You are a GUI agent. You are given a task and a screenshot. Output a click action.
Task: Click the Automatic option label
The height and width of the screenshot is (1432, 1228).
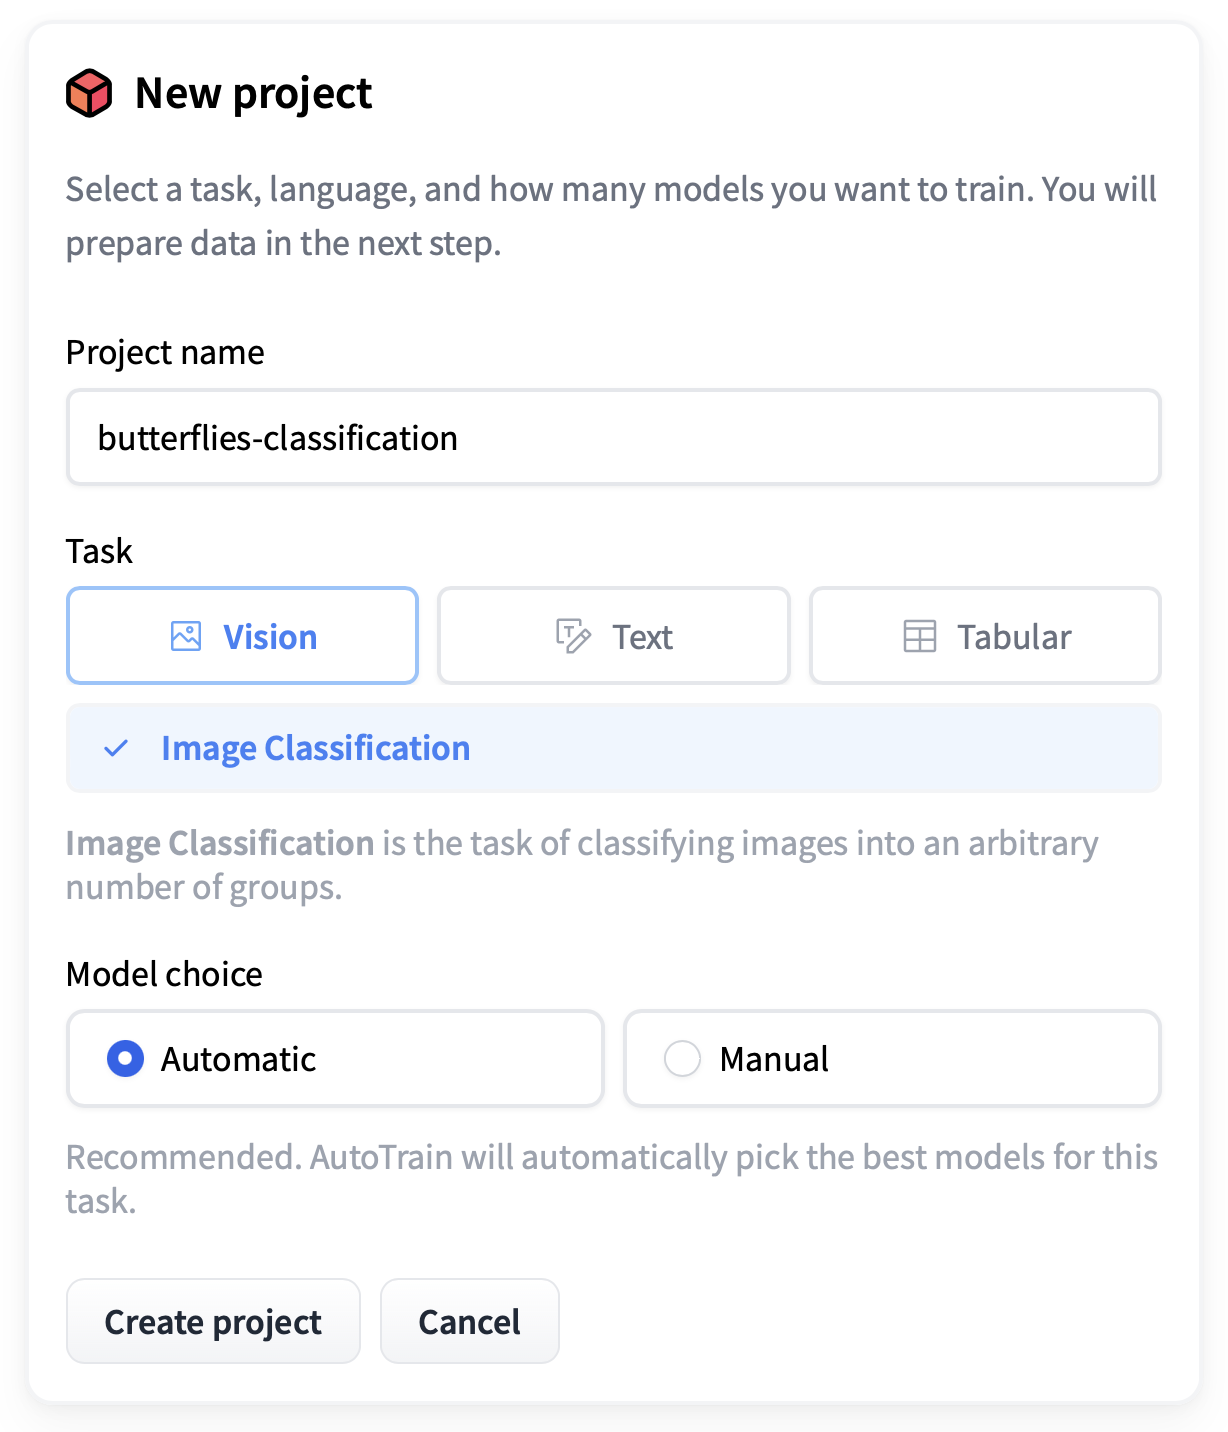click(237, 1058)
